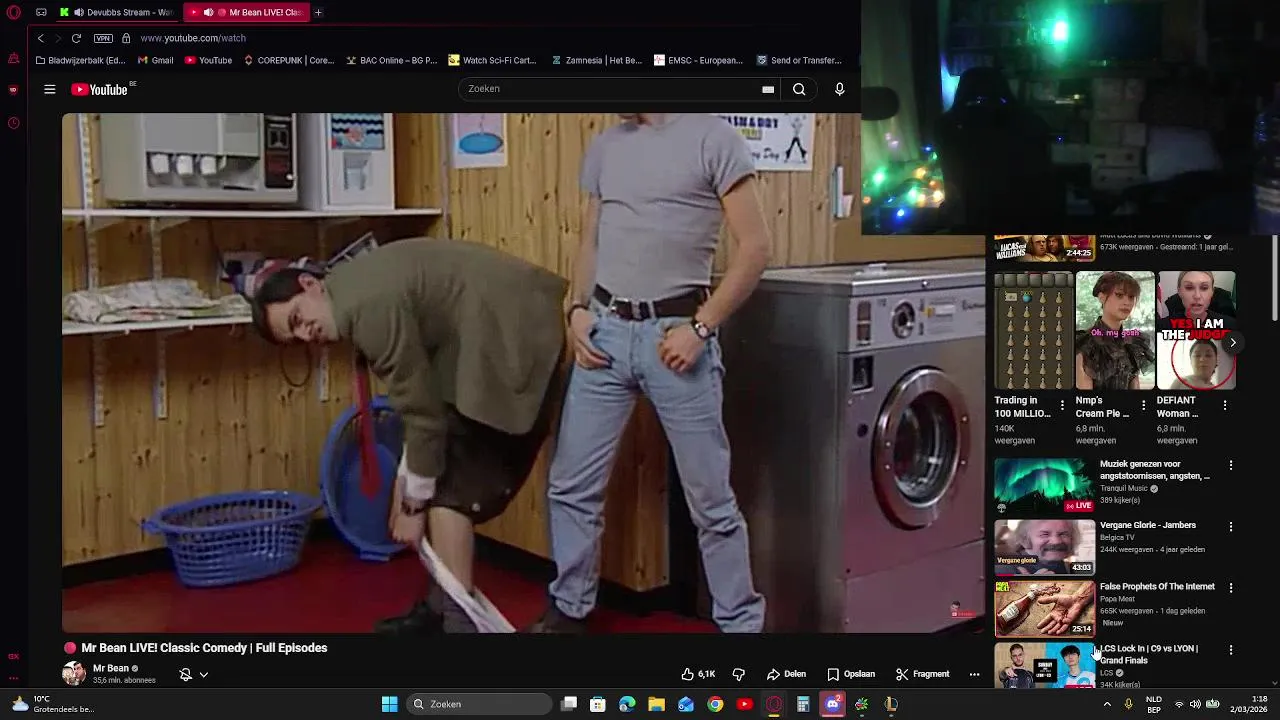
Task: Open options for Nmp's Cream Pie short
Action: tap(1143, 405)
